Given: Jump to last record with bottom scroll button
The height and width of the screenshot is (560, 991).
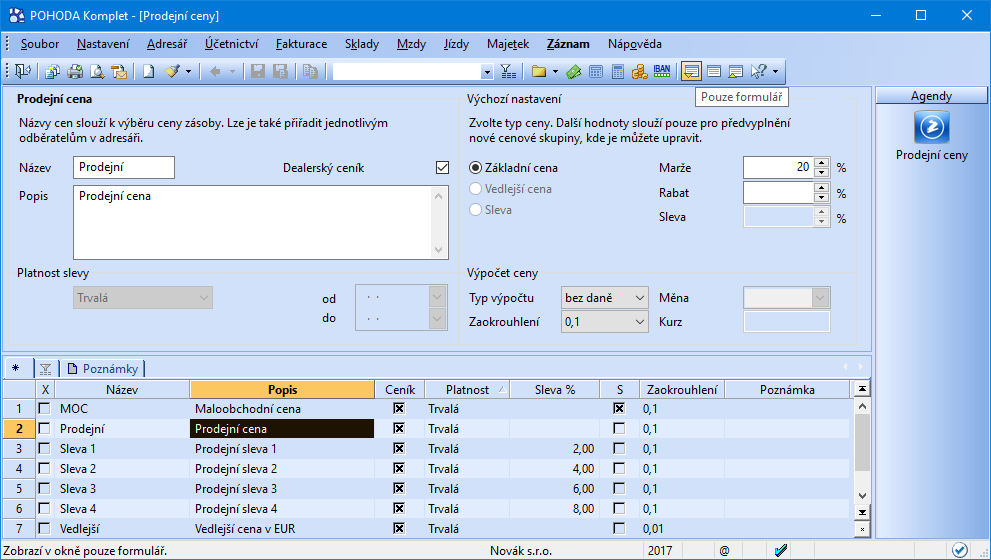Looking at the screenshot, I should 862,513.
